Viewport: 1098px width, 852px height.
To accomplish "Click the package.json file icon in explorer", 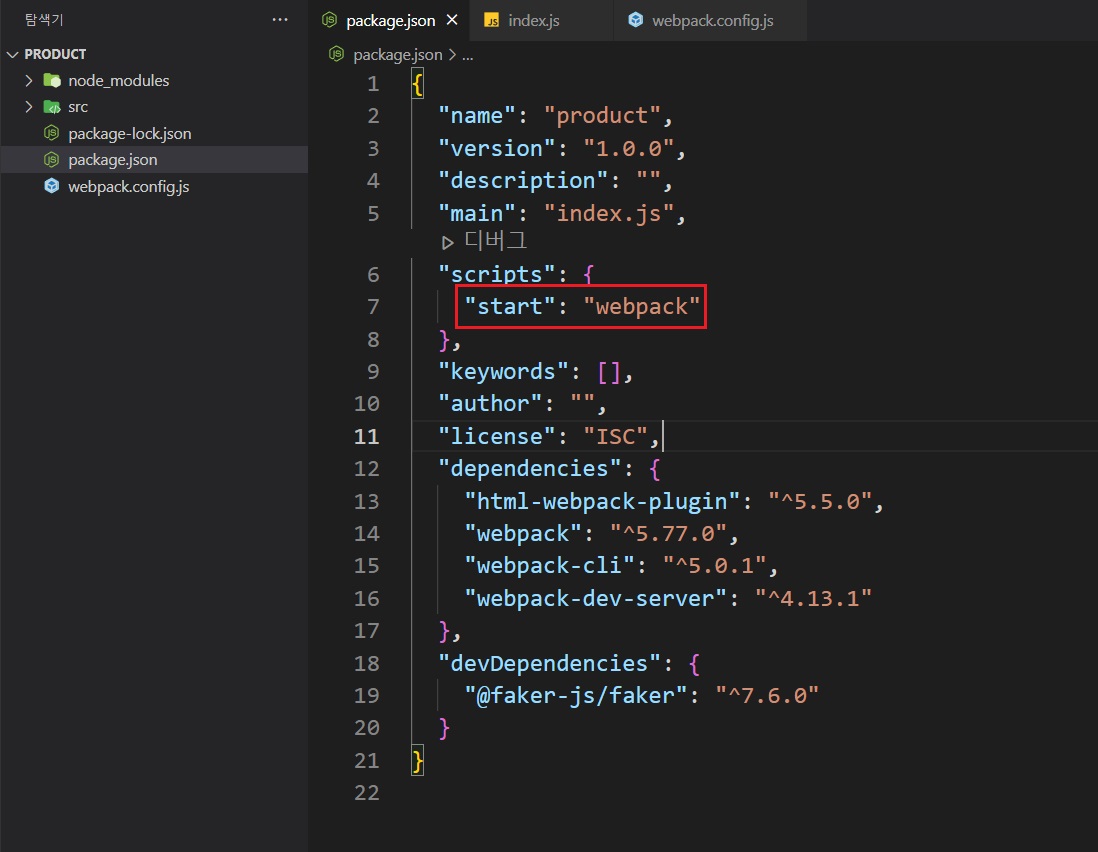I will [x=52, y=160].
